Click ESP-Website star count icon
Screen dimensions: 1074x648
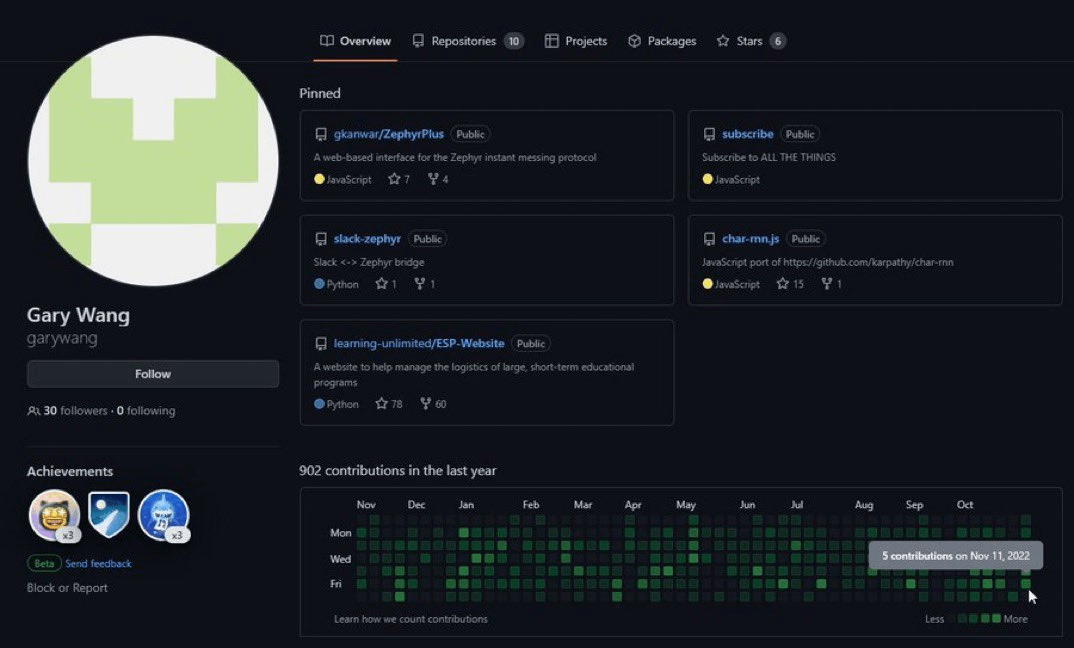pos(382,403)
